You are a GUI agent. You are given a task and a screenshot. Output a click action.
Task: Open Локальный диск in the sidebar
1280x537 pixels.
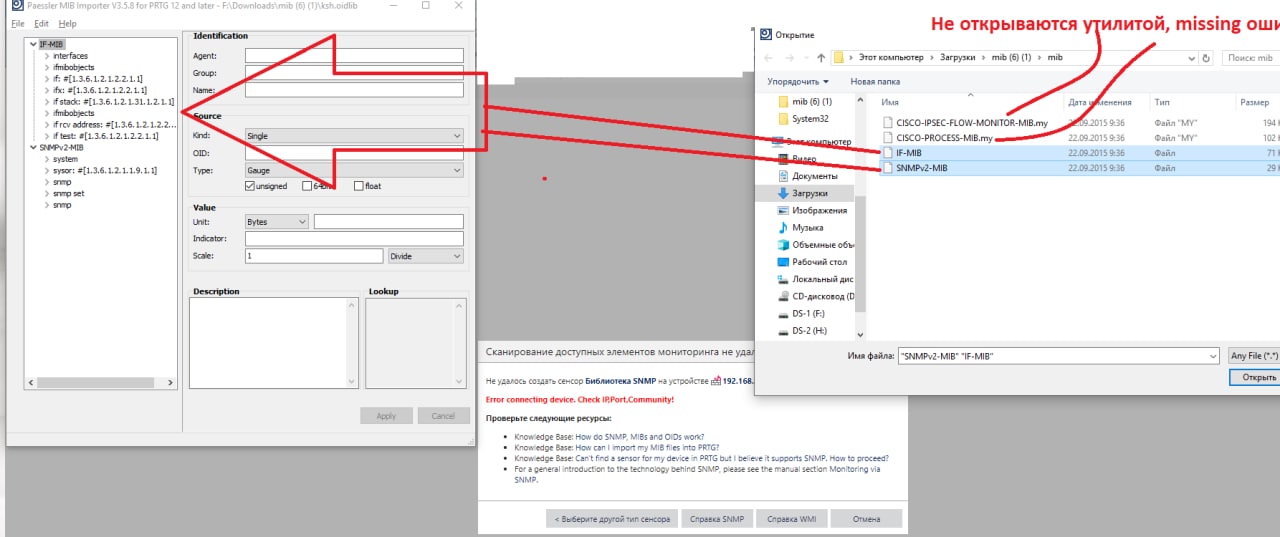817,279
